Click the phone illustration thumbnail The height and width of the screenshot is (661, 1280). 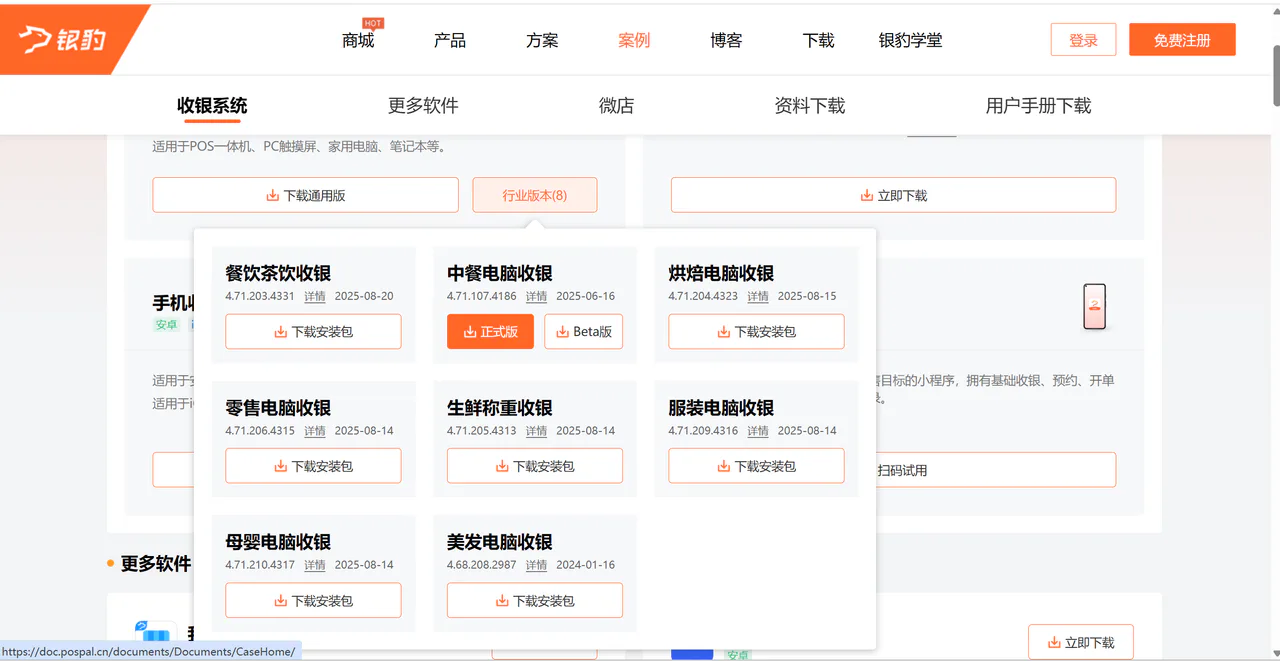(1095, 306)
